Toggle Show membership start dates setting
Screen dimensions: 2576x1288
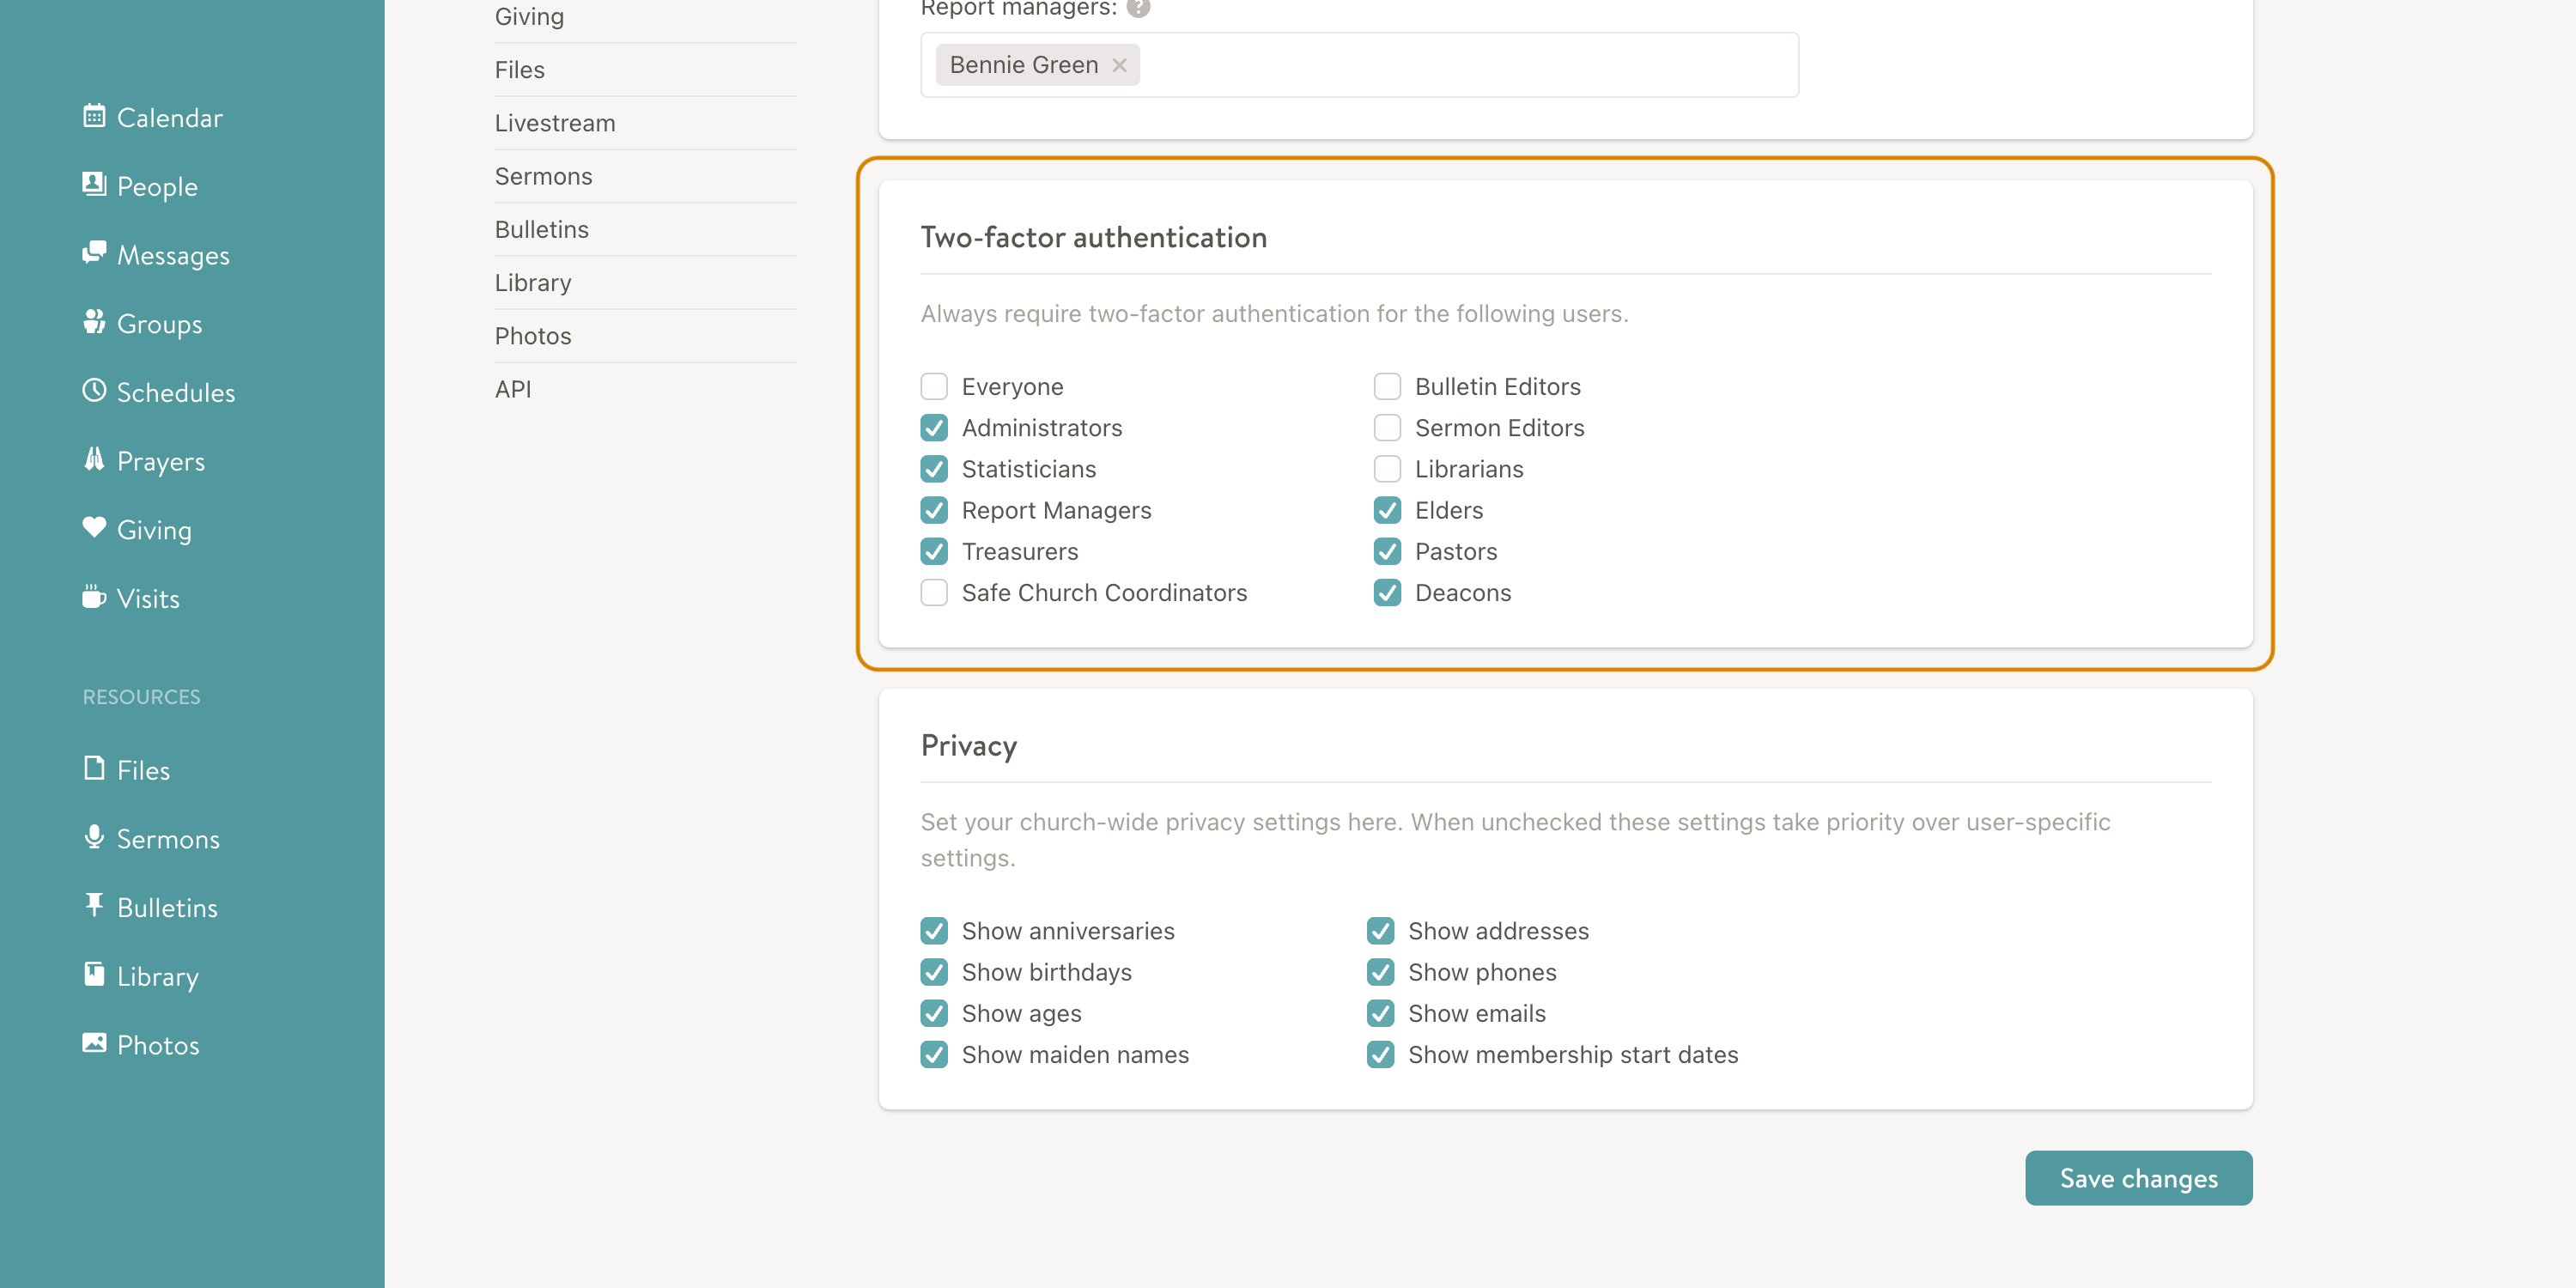click(x=1380, y=1054)
